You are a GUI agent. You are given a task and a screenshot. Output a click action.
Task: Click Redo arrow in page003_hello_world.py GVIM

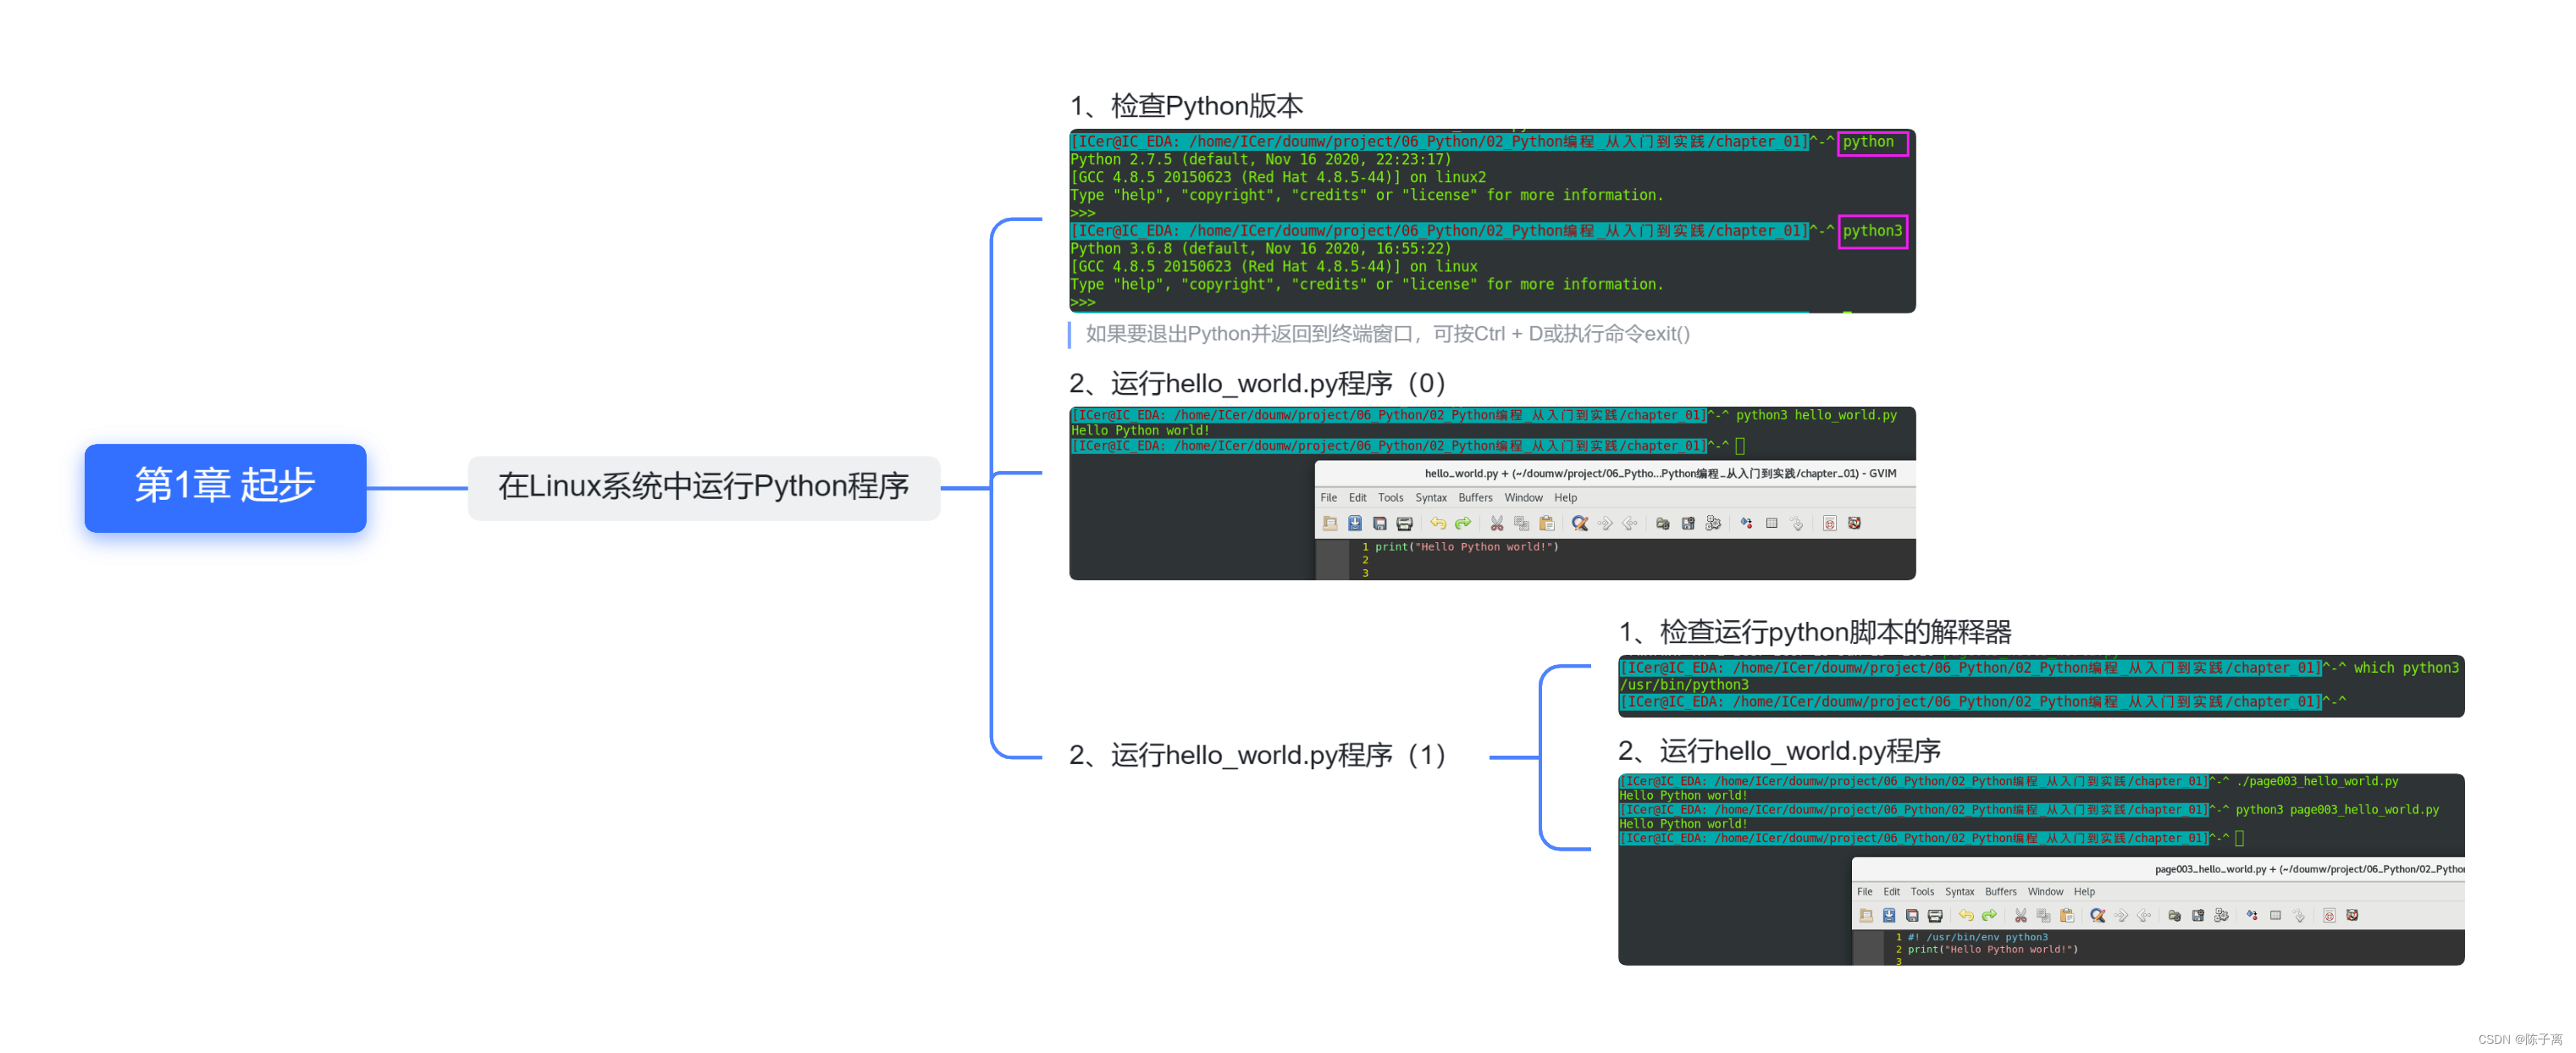[x=1989, y=915]
